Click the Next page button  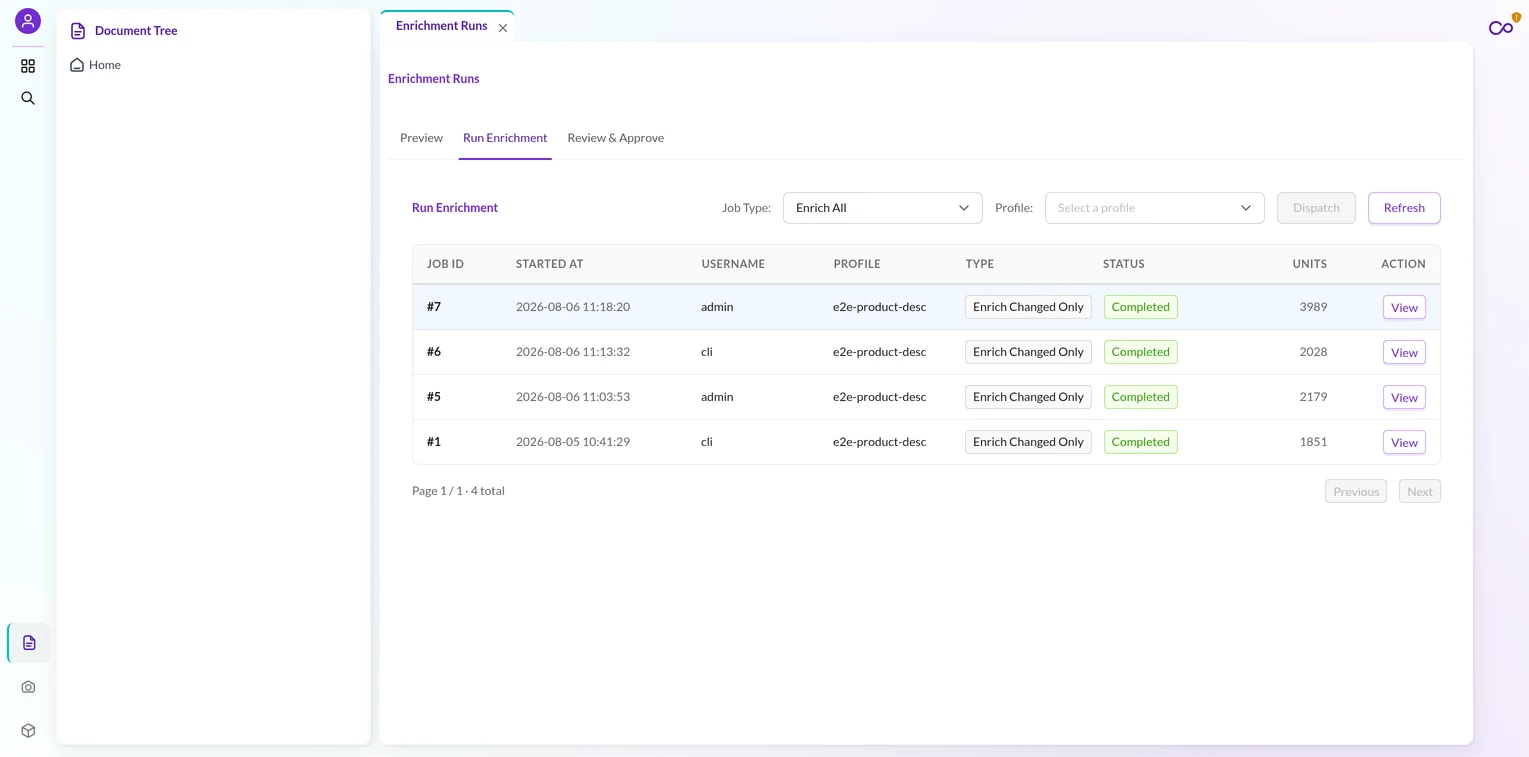click(1419, 491)
